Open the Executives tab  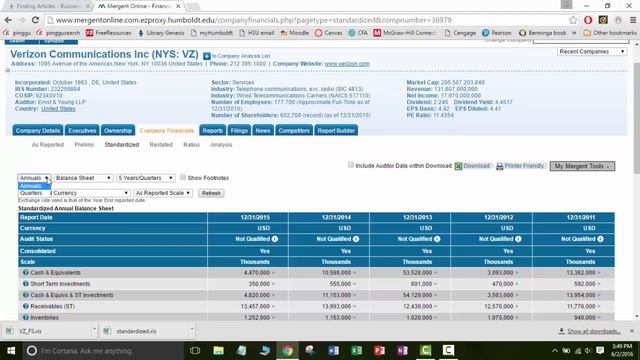82,131
